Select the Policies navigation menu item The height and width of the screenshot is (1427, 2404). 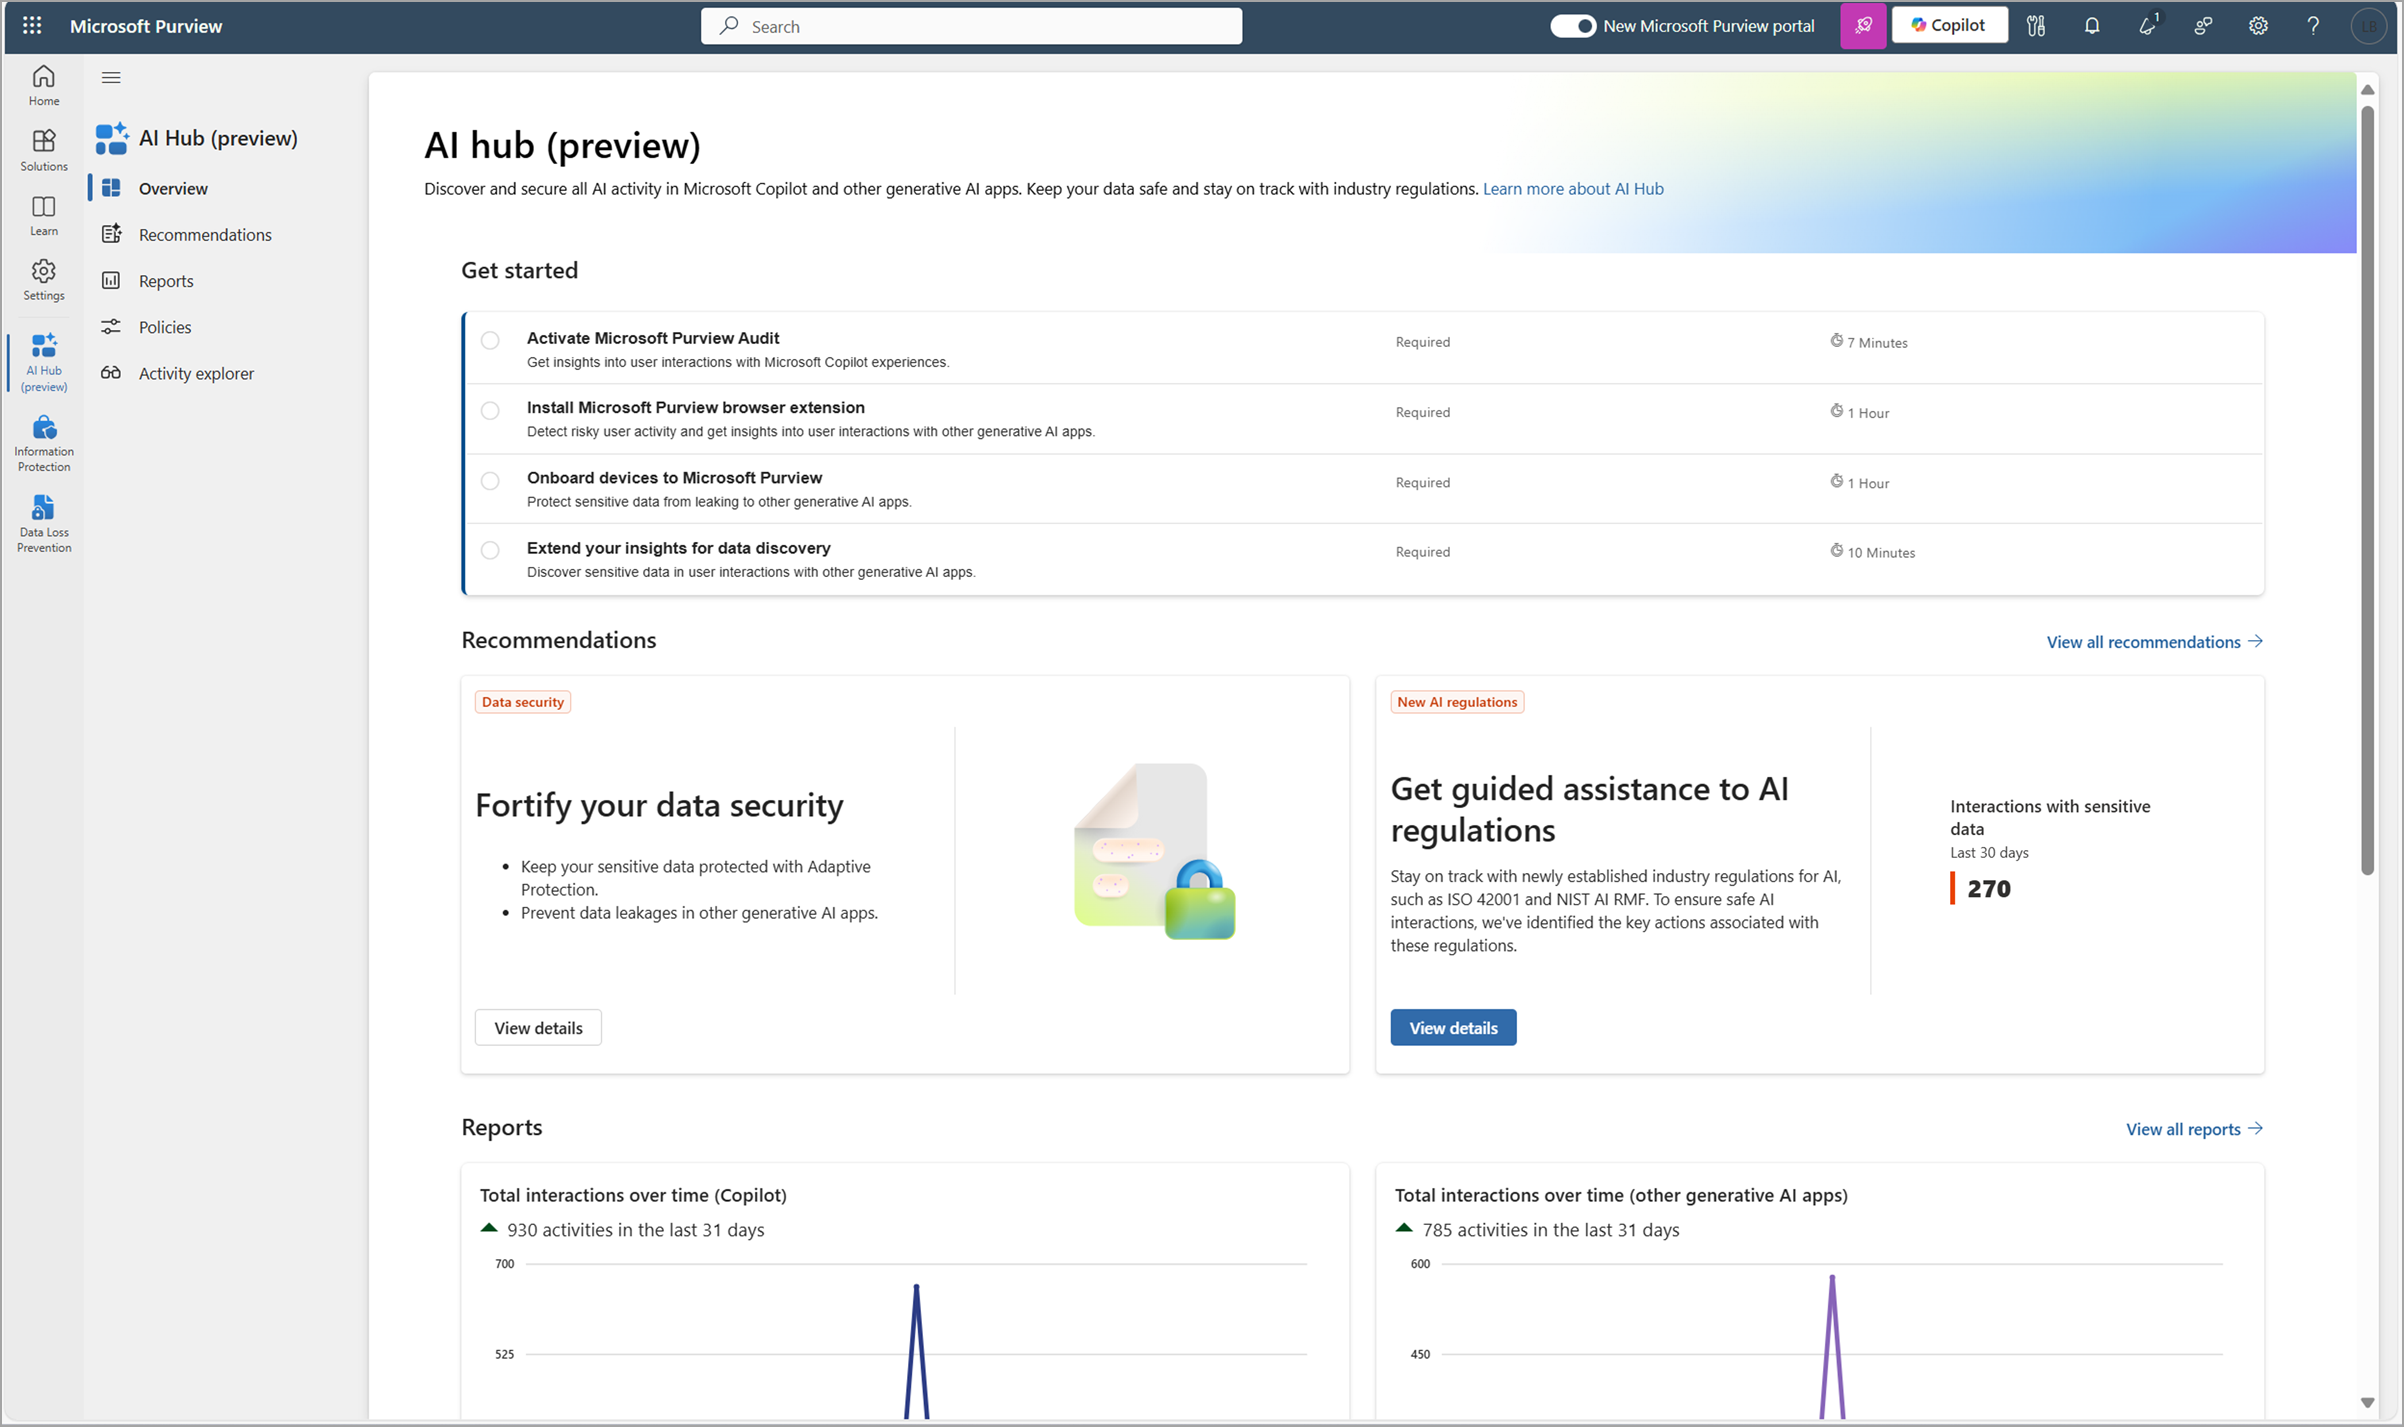point(165,324)
